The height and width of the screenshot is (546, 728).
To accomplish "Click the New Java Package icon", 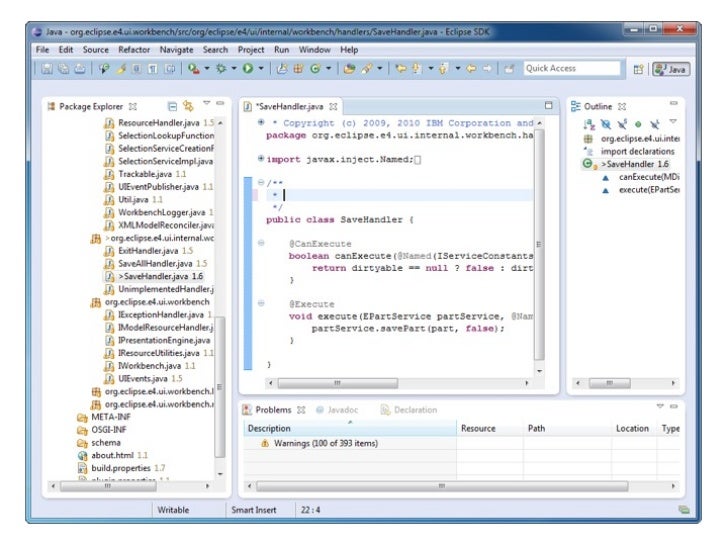I will pyautogui.click(x=298, y=69).
